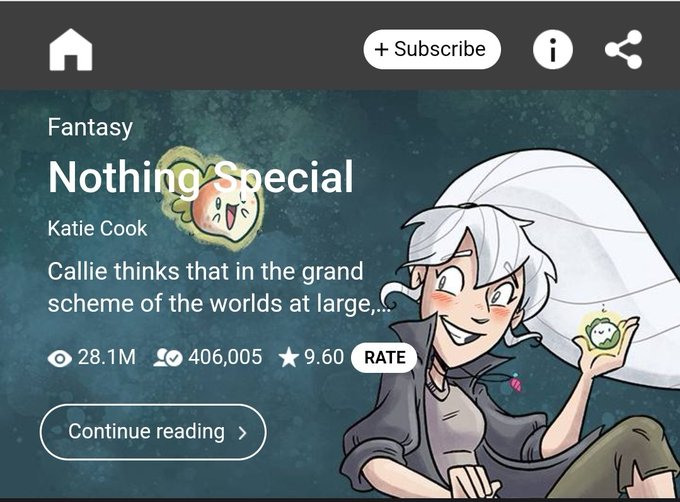Click the Continue reading button
This screenshot has height=502, width=680.
(x=153, y=432)
